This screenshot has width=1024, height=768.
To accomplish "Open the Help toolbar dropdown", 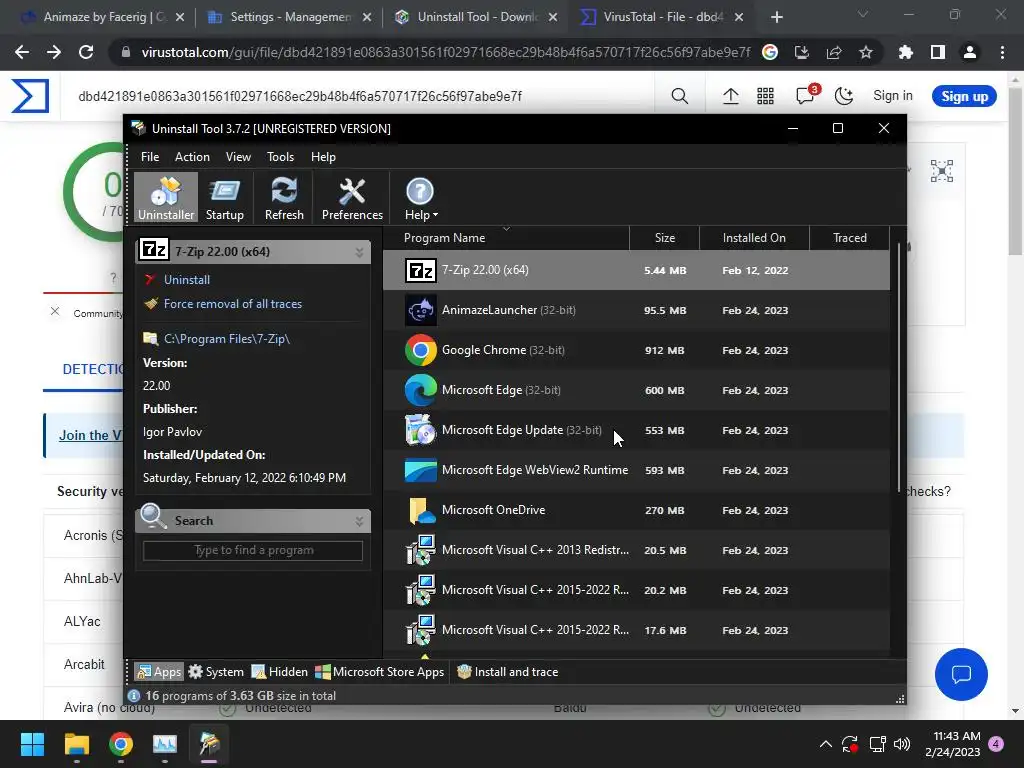I will click(x=421, y=197).
